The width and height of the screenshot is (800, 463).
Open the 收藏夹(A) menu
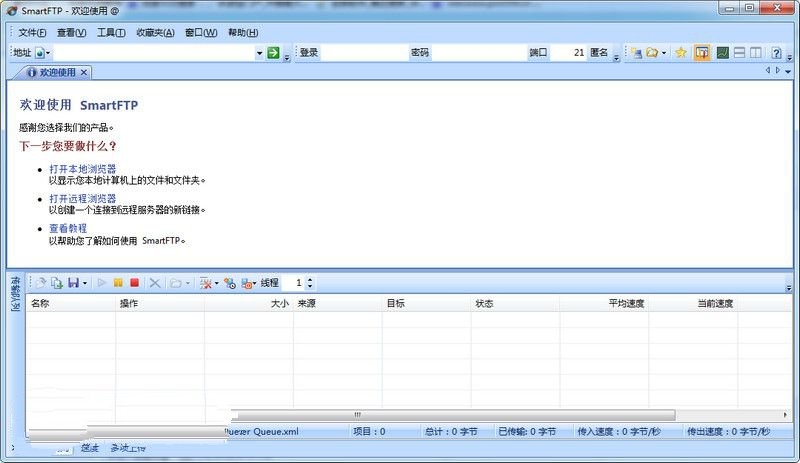[x=155, y=33]
